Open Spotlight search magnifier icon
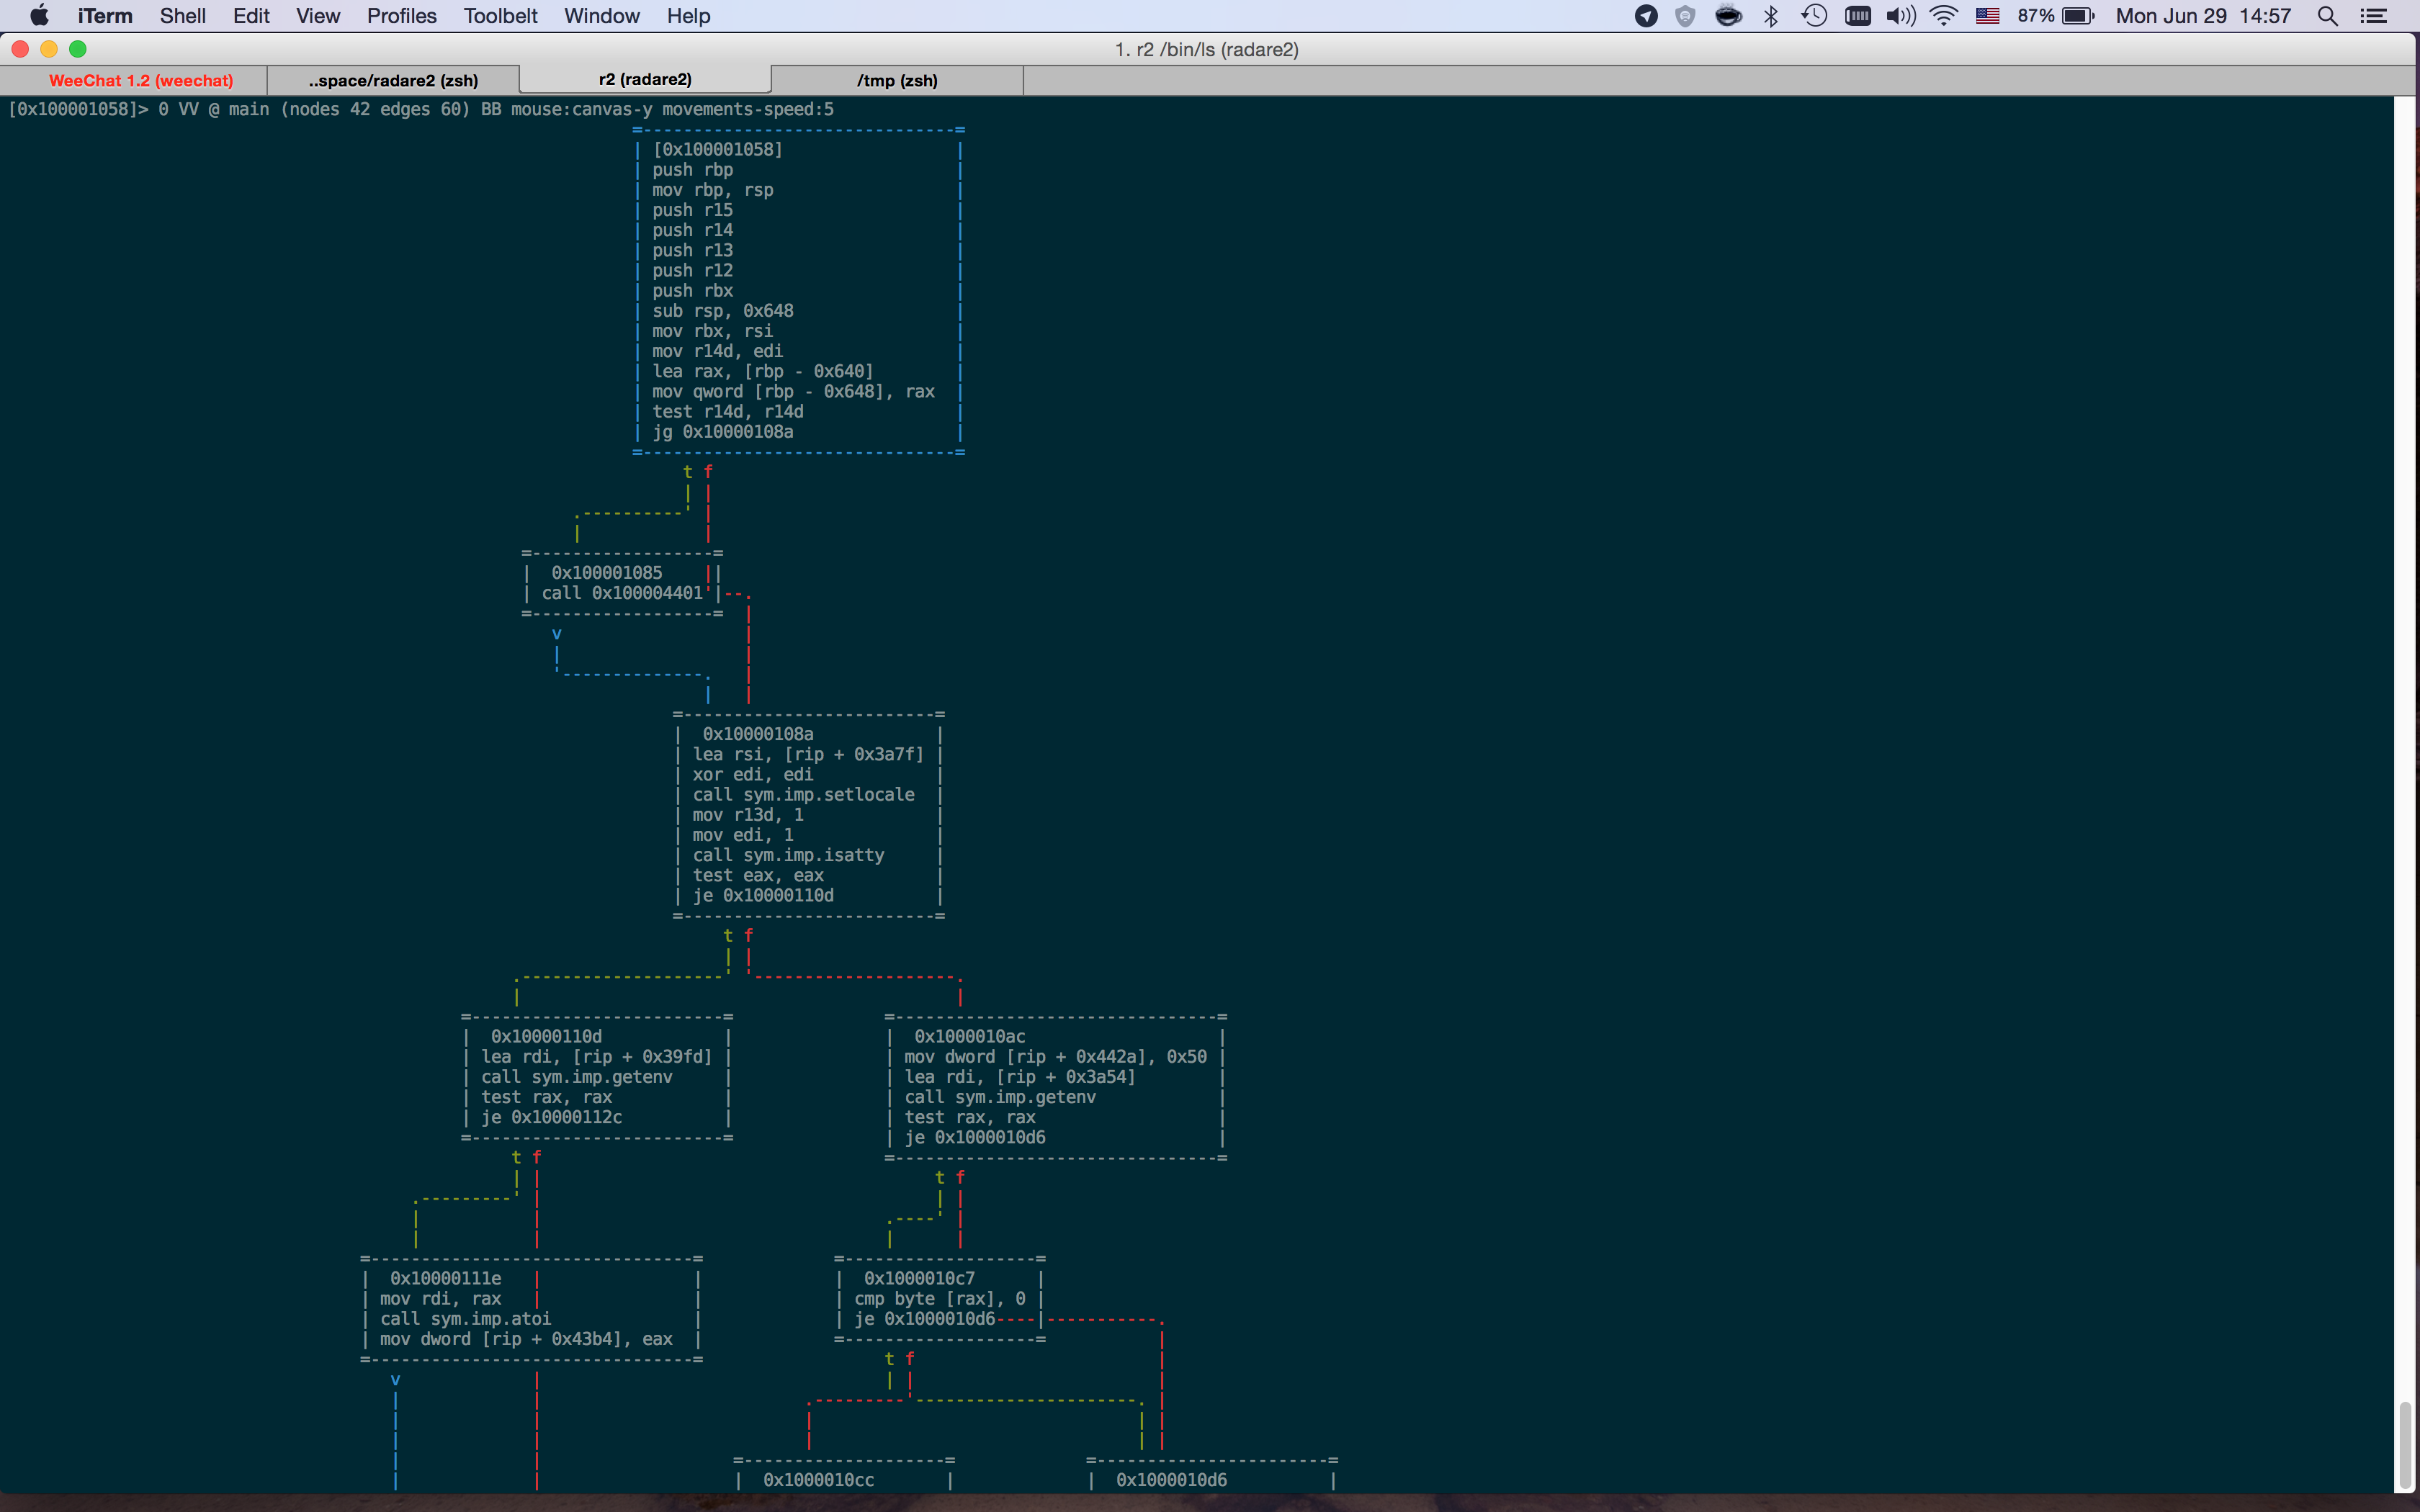This screenshot has height=1512, width=2420. (x=2327, y=16)
